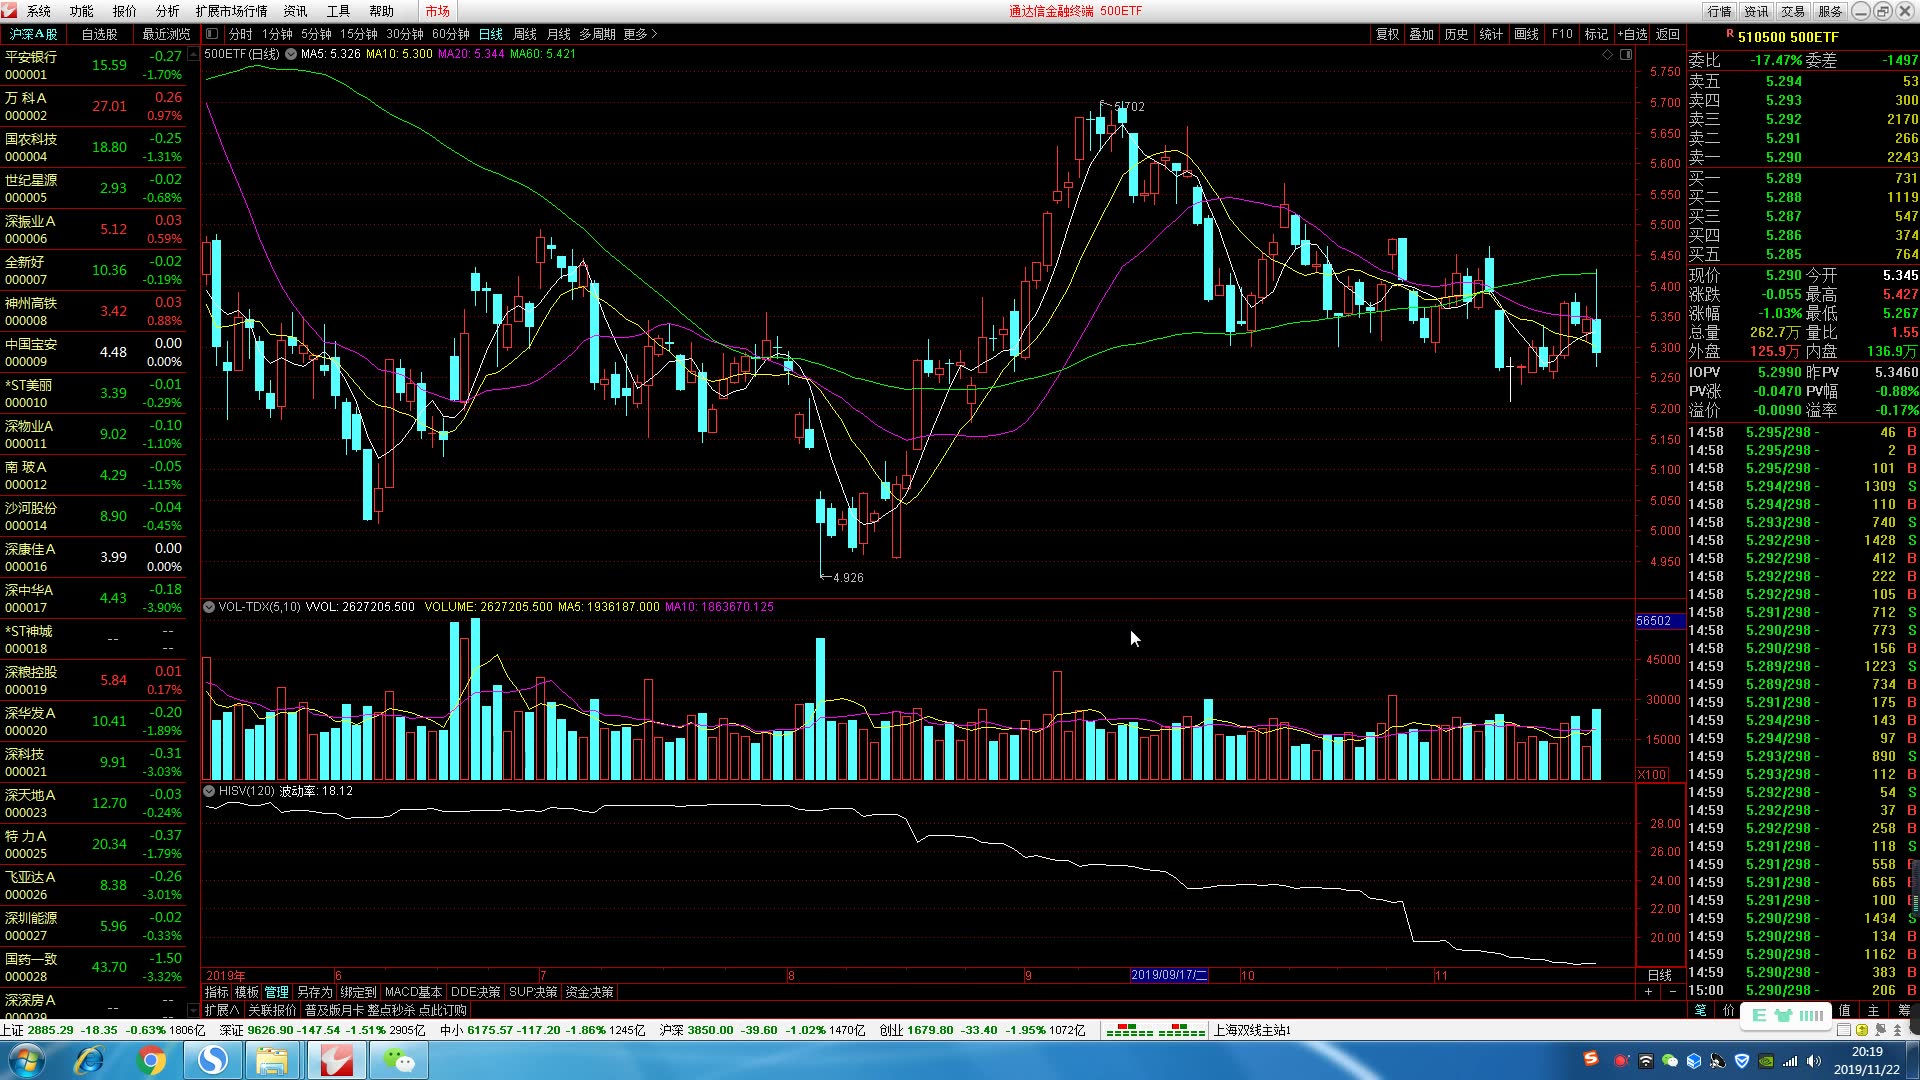The width and height of the screenshot is (1920, 1080).
Task: Click the yellow upload icon in status bar
Action: [x=1861, y=1030]
